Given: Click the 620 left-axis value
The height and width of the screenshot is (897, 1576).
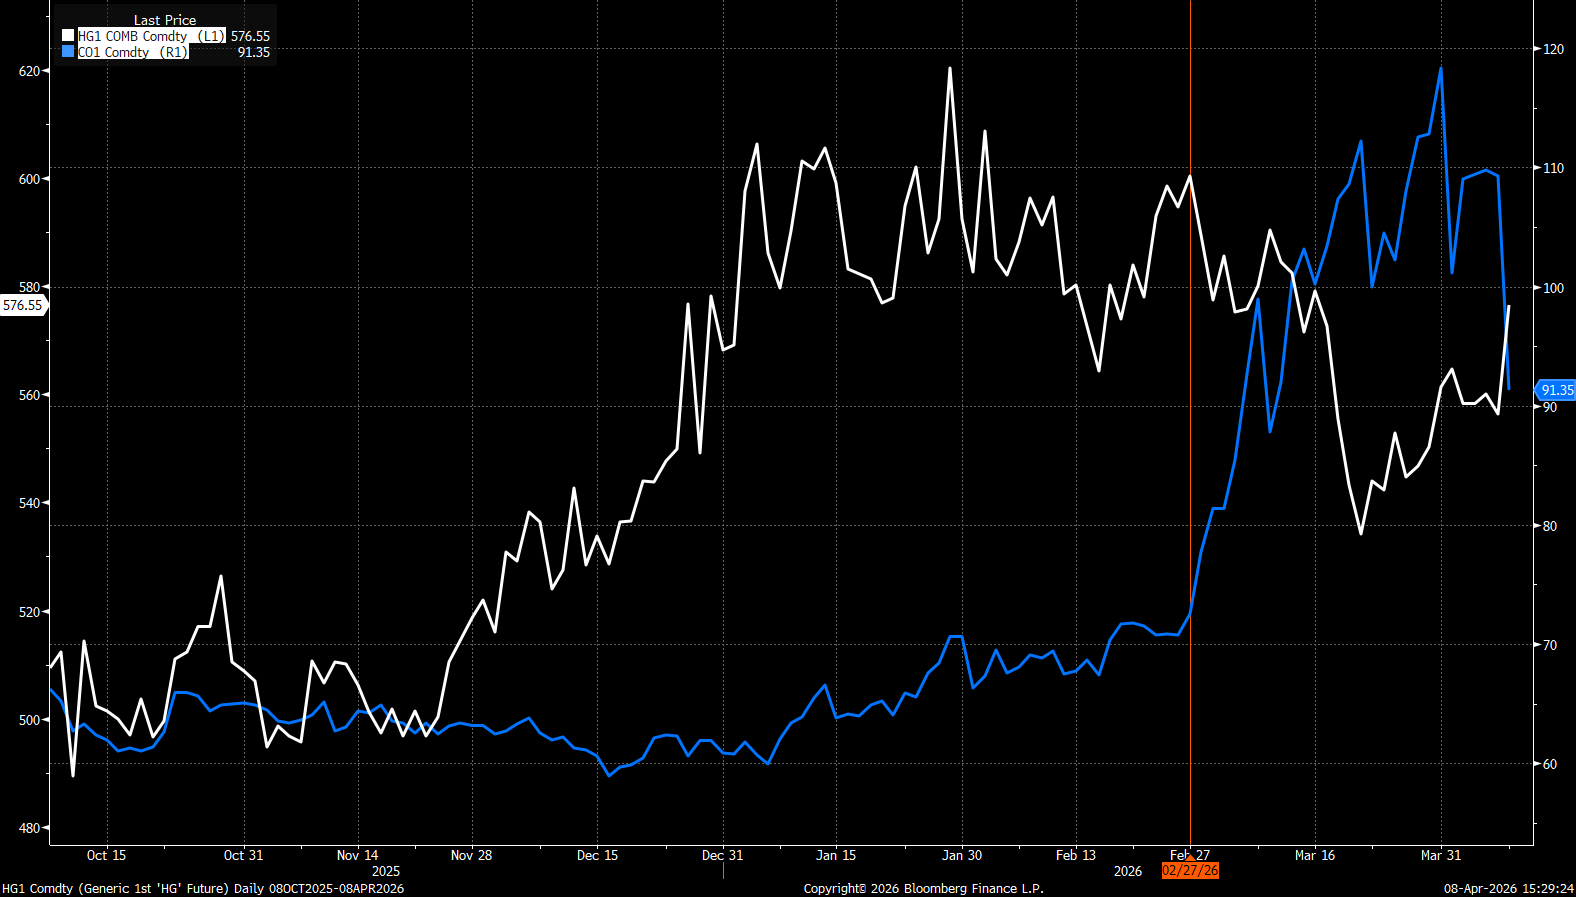Looking at the screenshot, I should pyautogui.click(x=29, y=71).
